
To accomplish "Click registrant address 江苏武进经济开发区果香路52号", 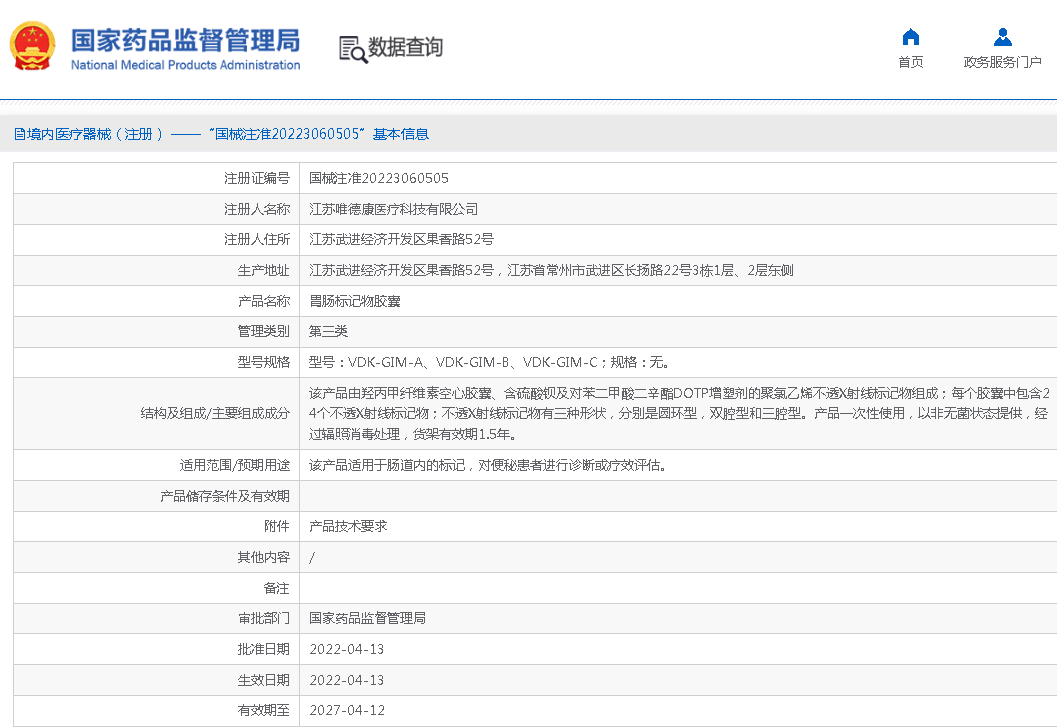I will click(401, 239).
